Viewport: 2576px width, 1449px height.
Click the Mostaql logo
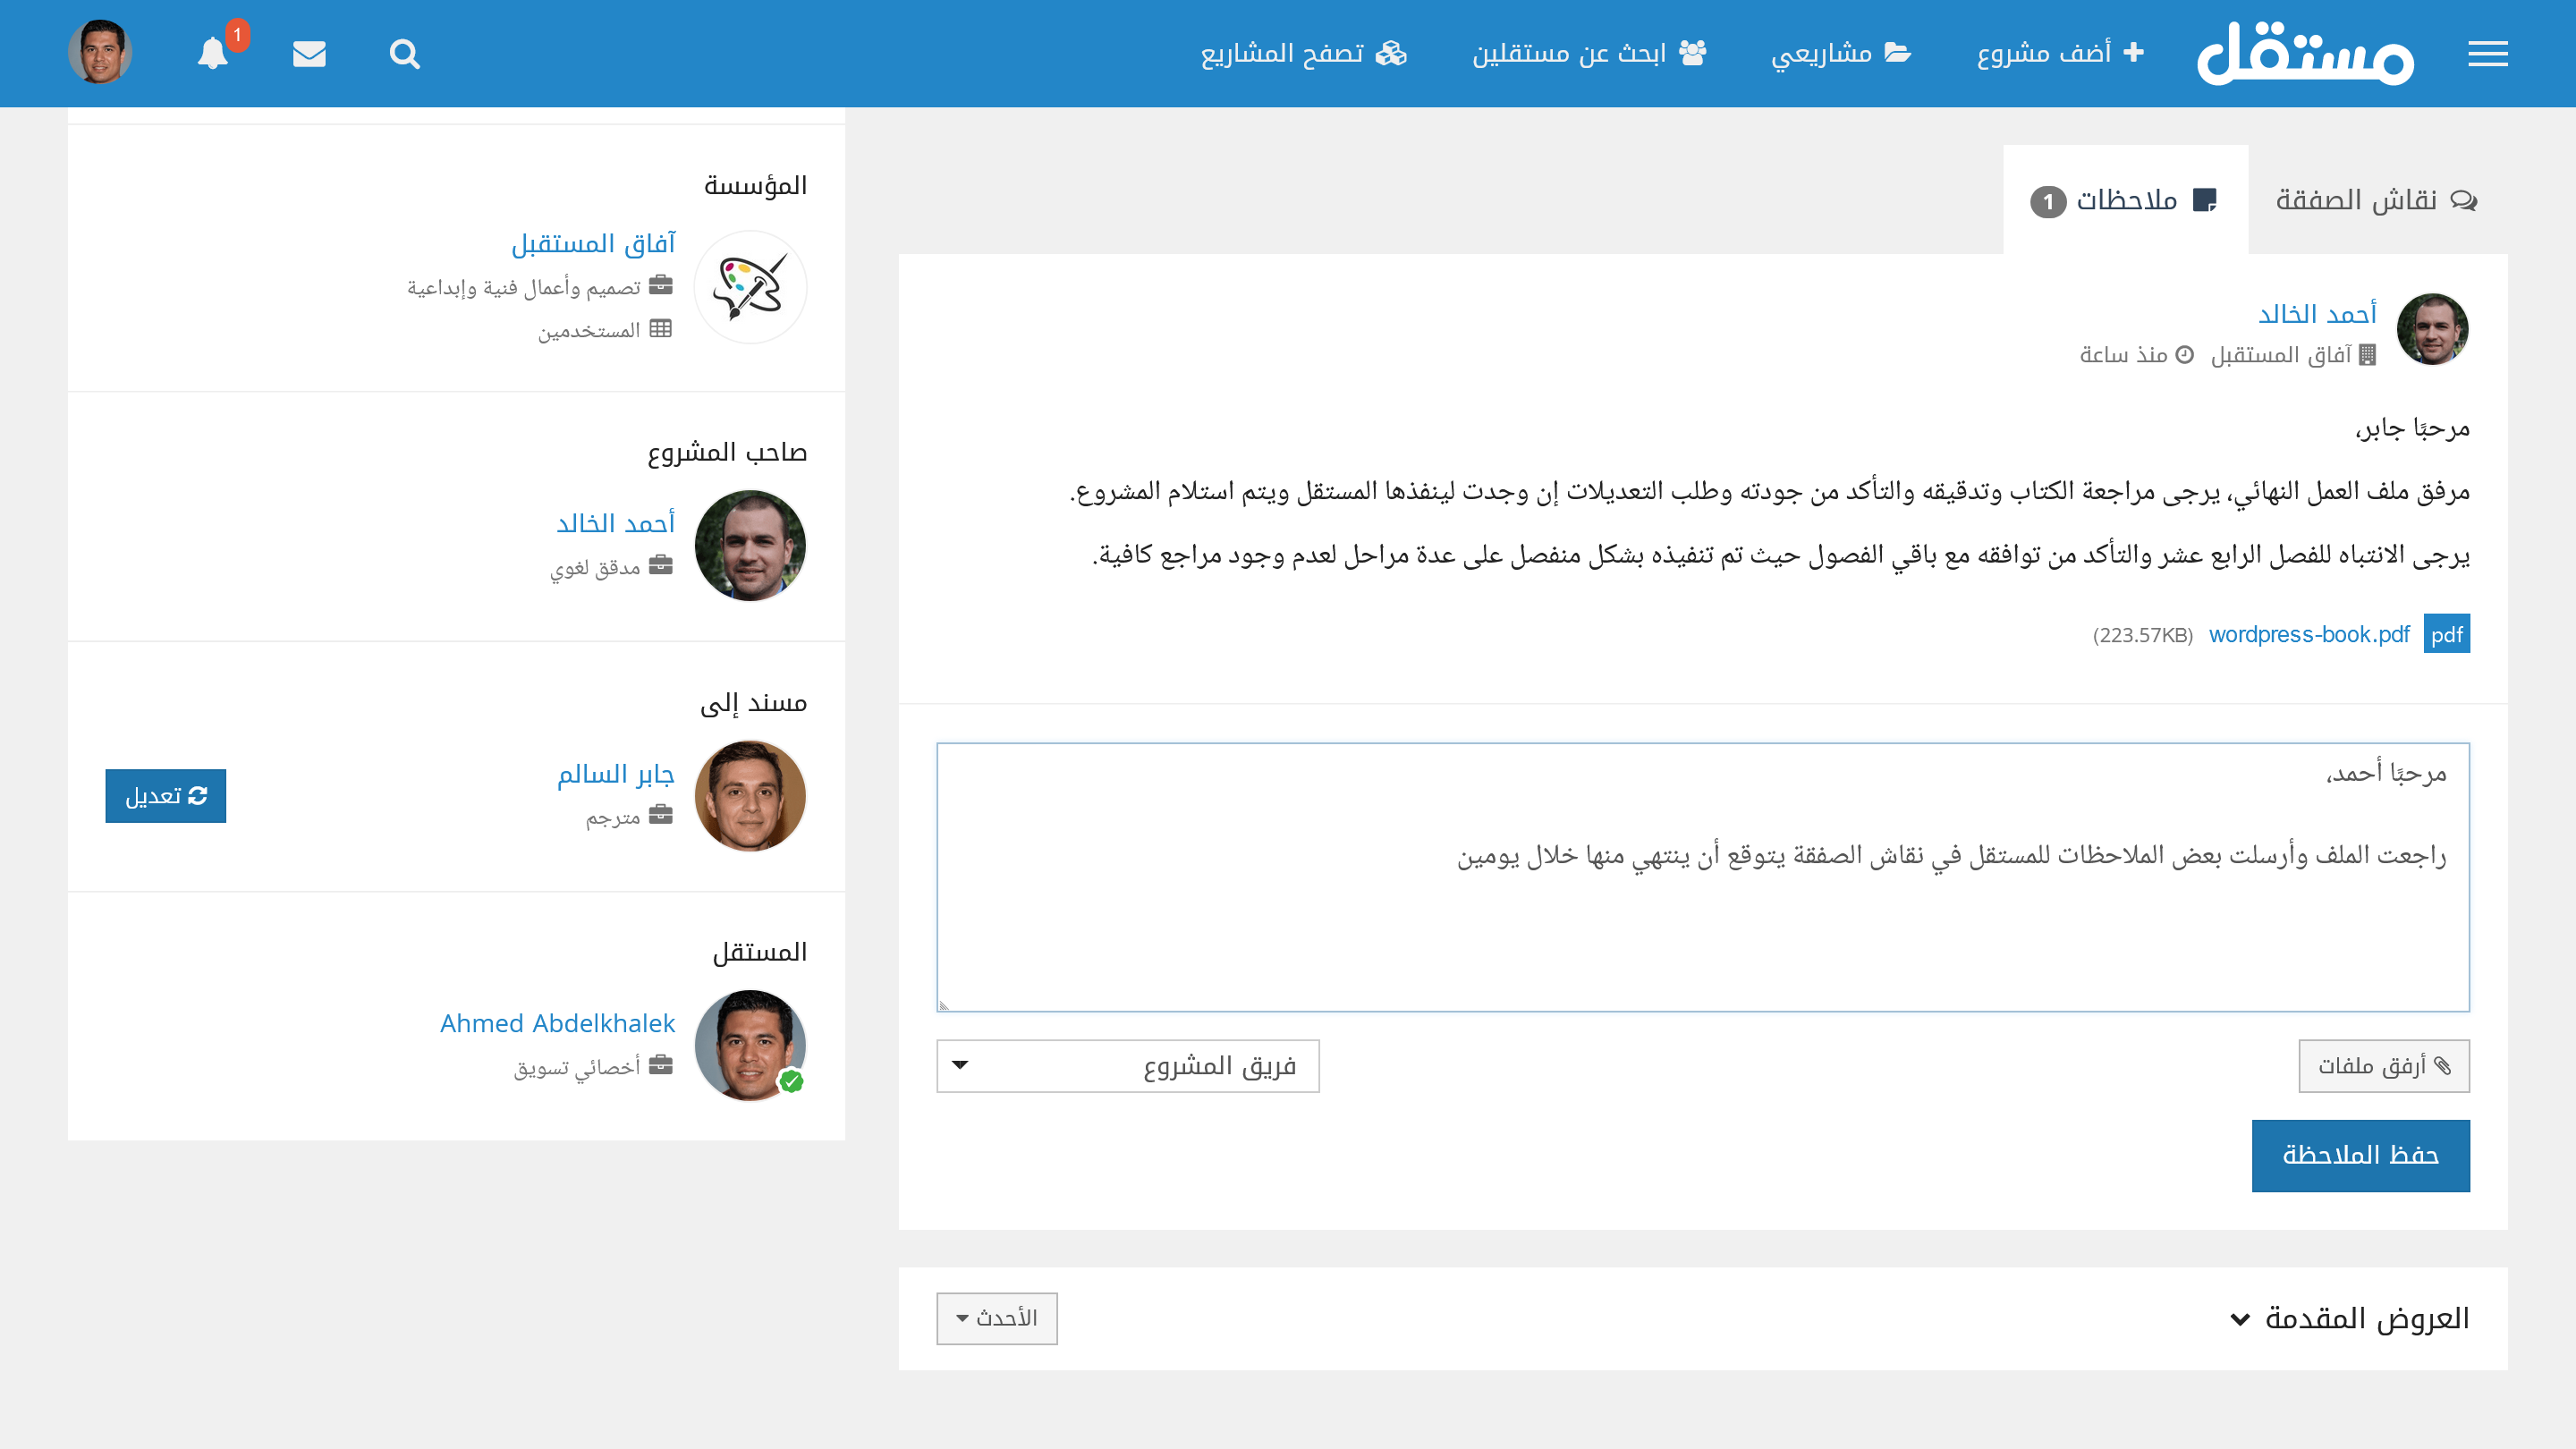click(x=2305, y=54)
